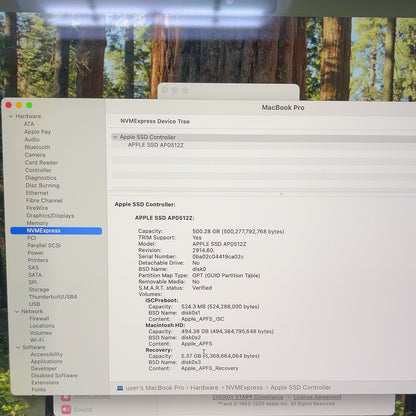Click NVMExpress in the breadcrumb path
This screenshot has height=416, width=416.
click(x=244, y=388)
